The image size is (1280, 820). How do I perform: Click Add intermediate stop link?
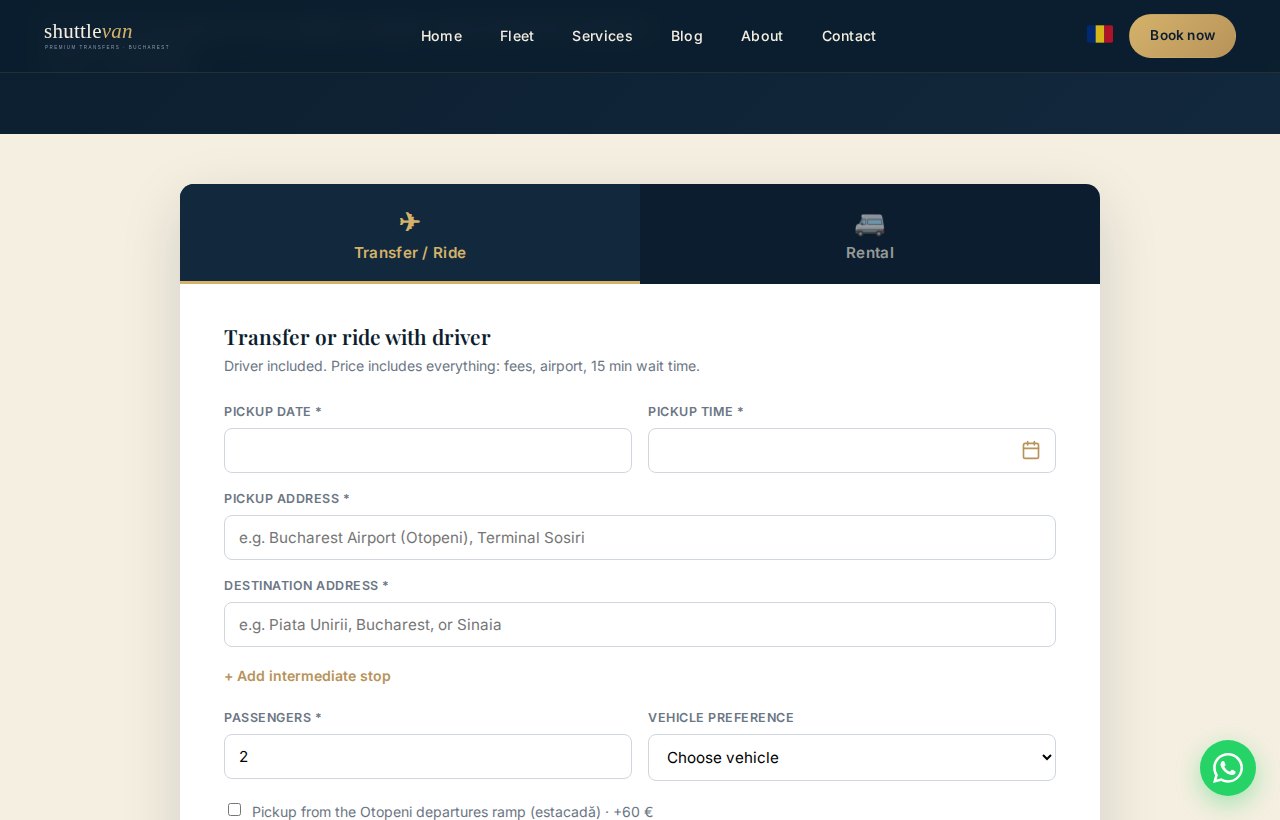point(307,676)
